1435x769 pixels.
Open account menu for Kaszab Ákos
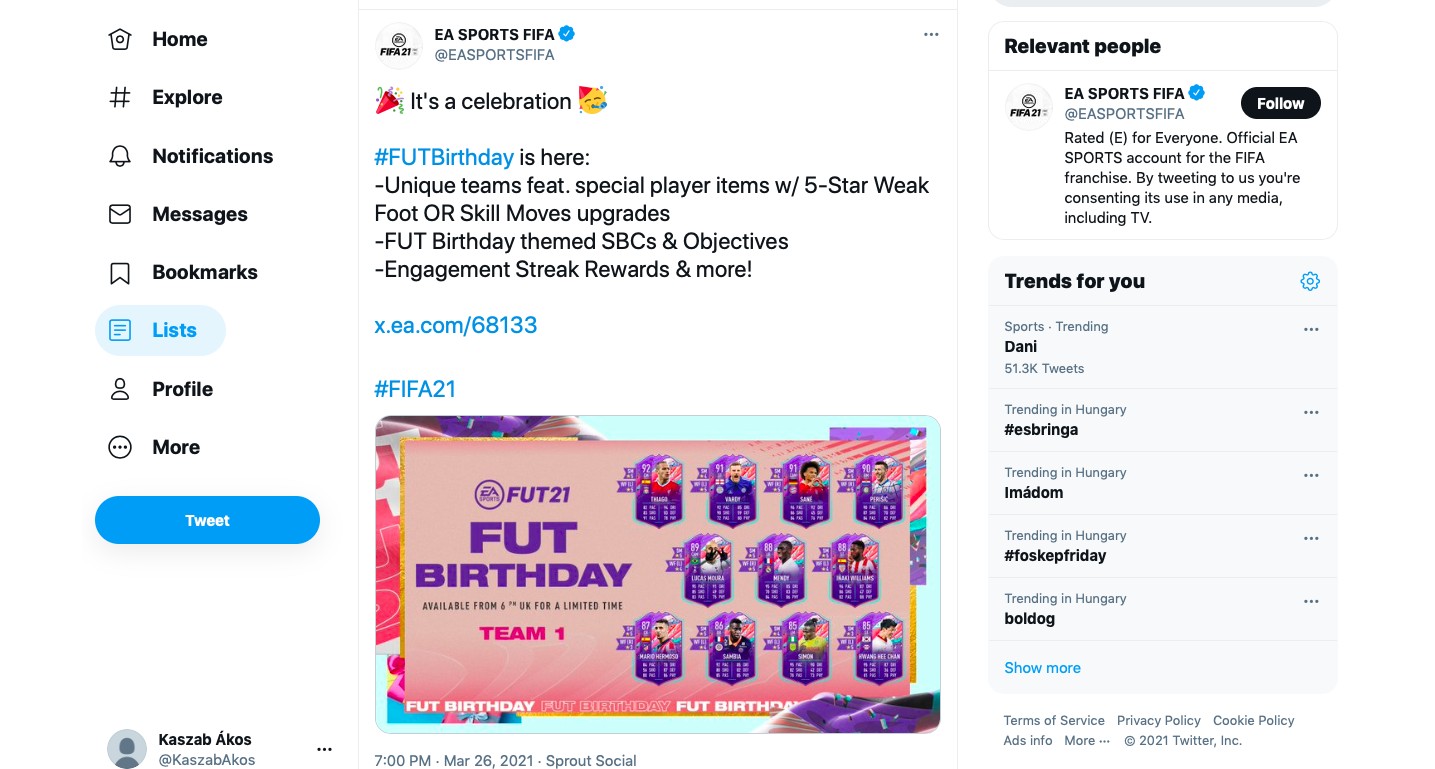click(x=324, y=749)
